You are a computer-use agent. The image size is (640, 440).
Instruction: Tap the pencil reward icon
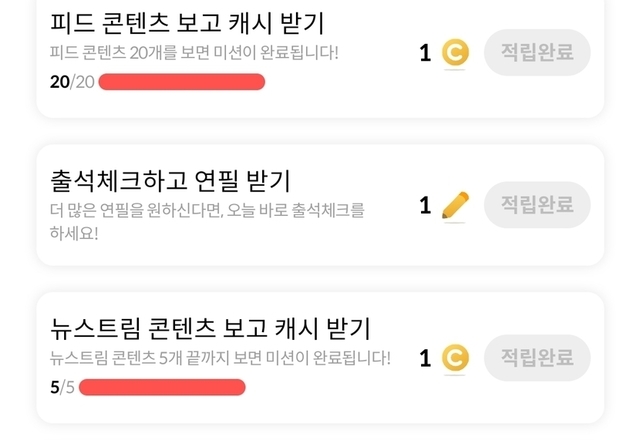click(x=455, y=205)
